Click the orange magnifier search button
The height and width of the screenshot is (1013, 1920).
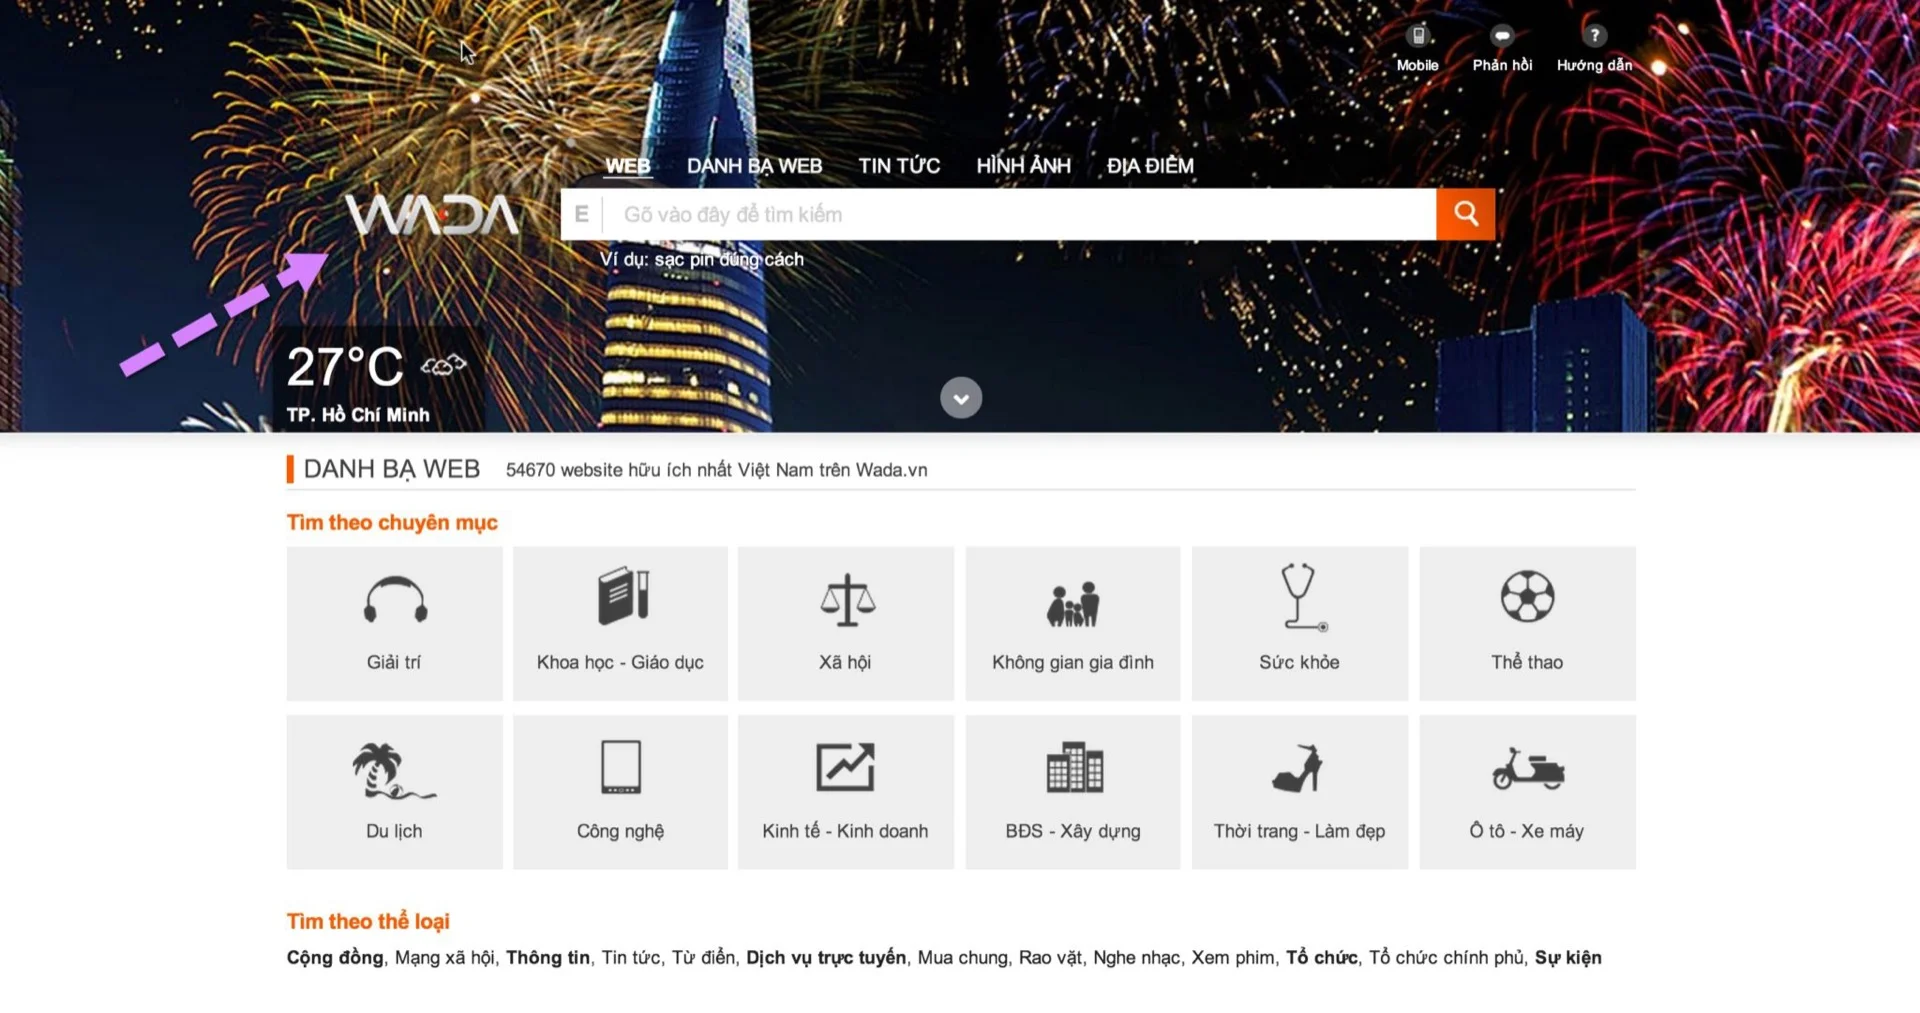click(1465, 214)
